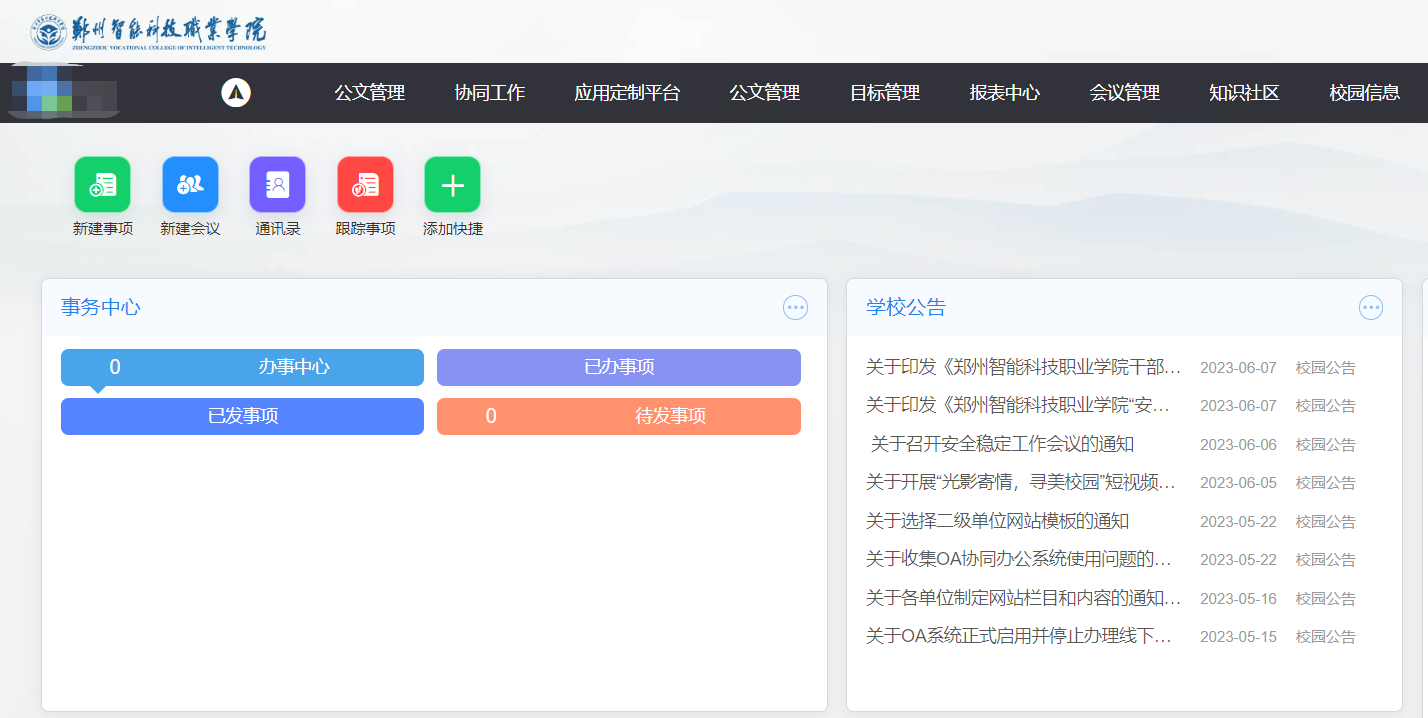Viewport: 1428px width, 718px height.
Task: Expand the 事务中心 panel more-options button
Action: (x=795, y=308)
